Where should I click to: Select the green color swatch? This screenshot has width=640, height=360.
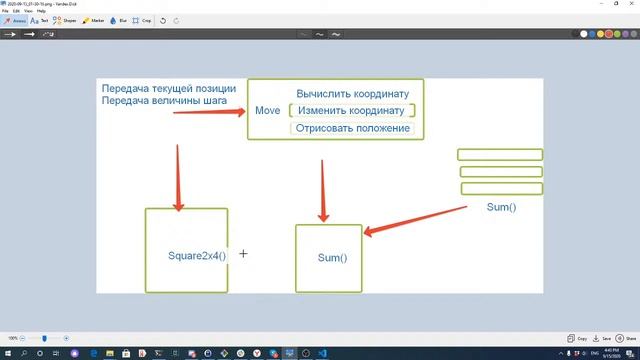coord(617,34)
